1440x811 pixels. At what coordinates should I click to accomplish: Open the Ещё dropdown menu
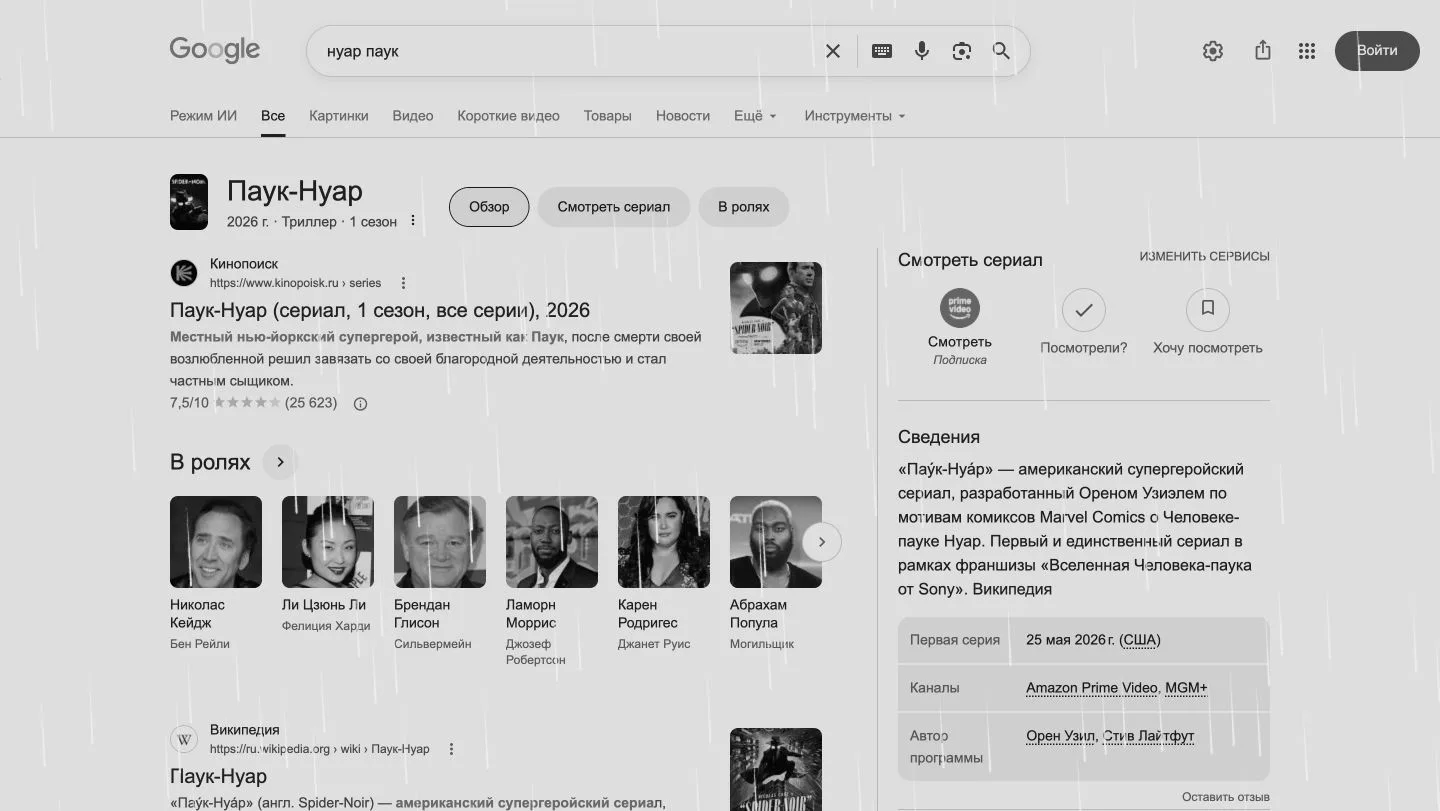click(755, 116)
